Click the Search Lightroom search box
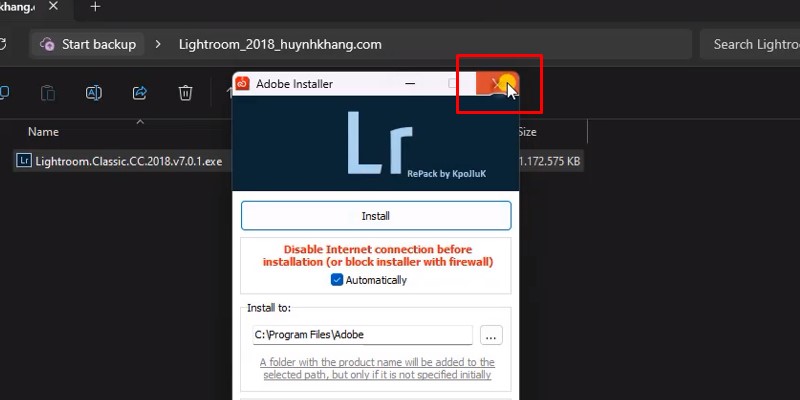800x400 pixels. pyautogui.click(x=755, y=44)
